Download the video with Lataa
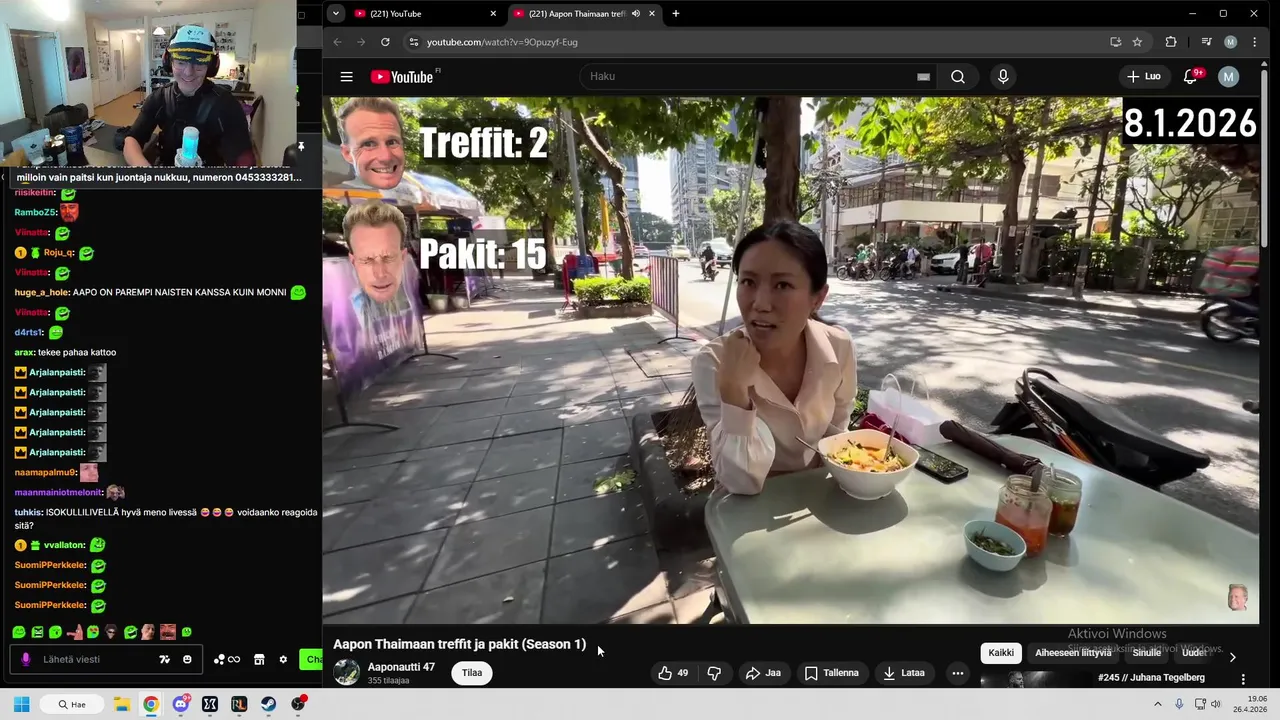 (904, 673)
